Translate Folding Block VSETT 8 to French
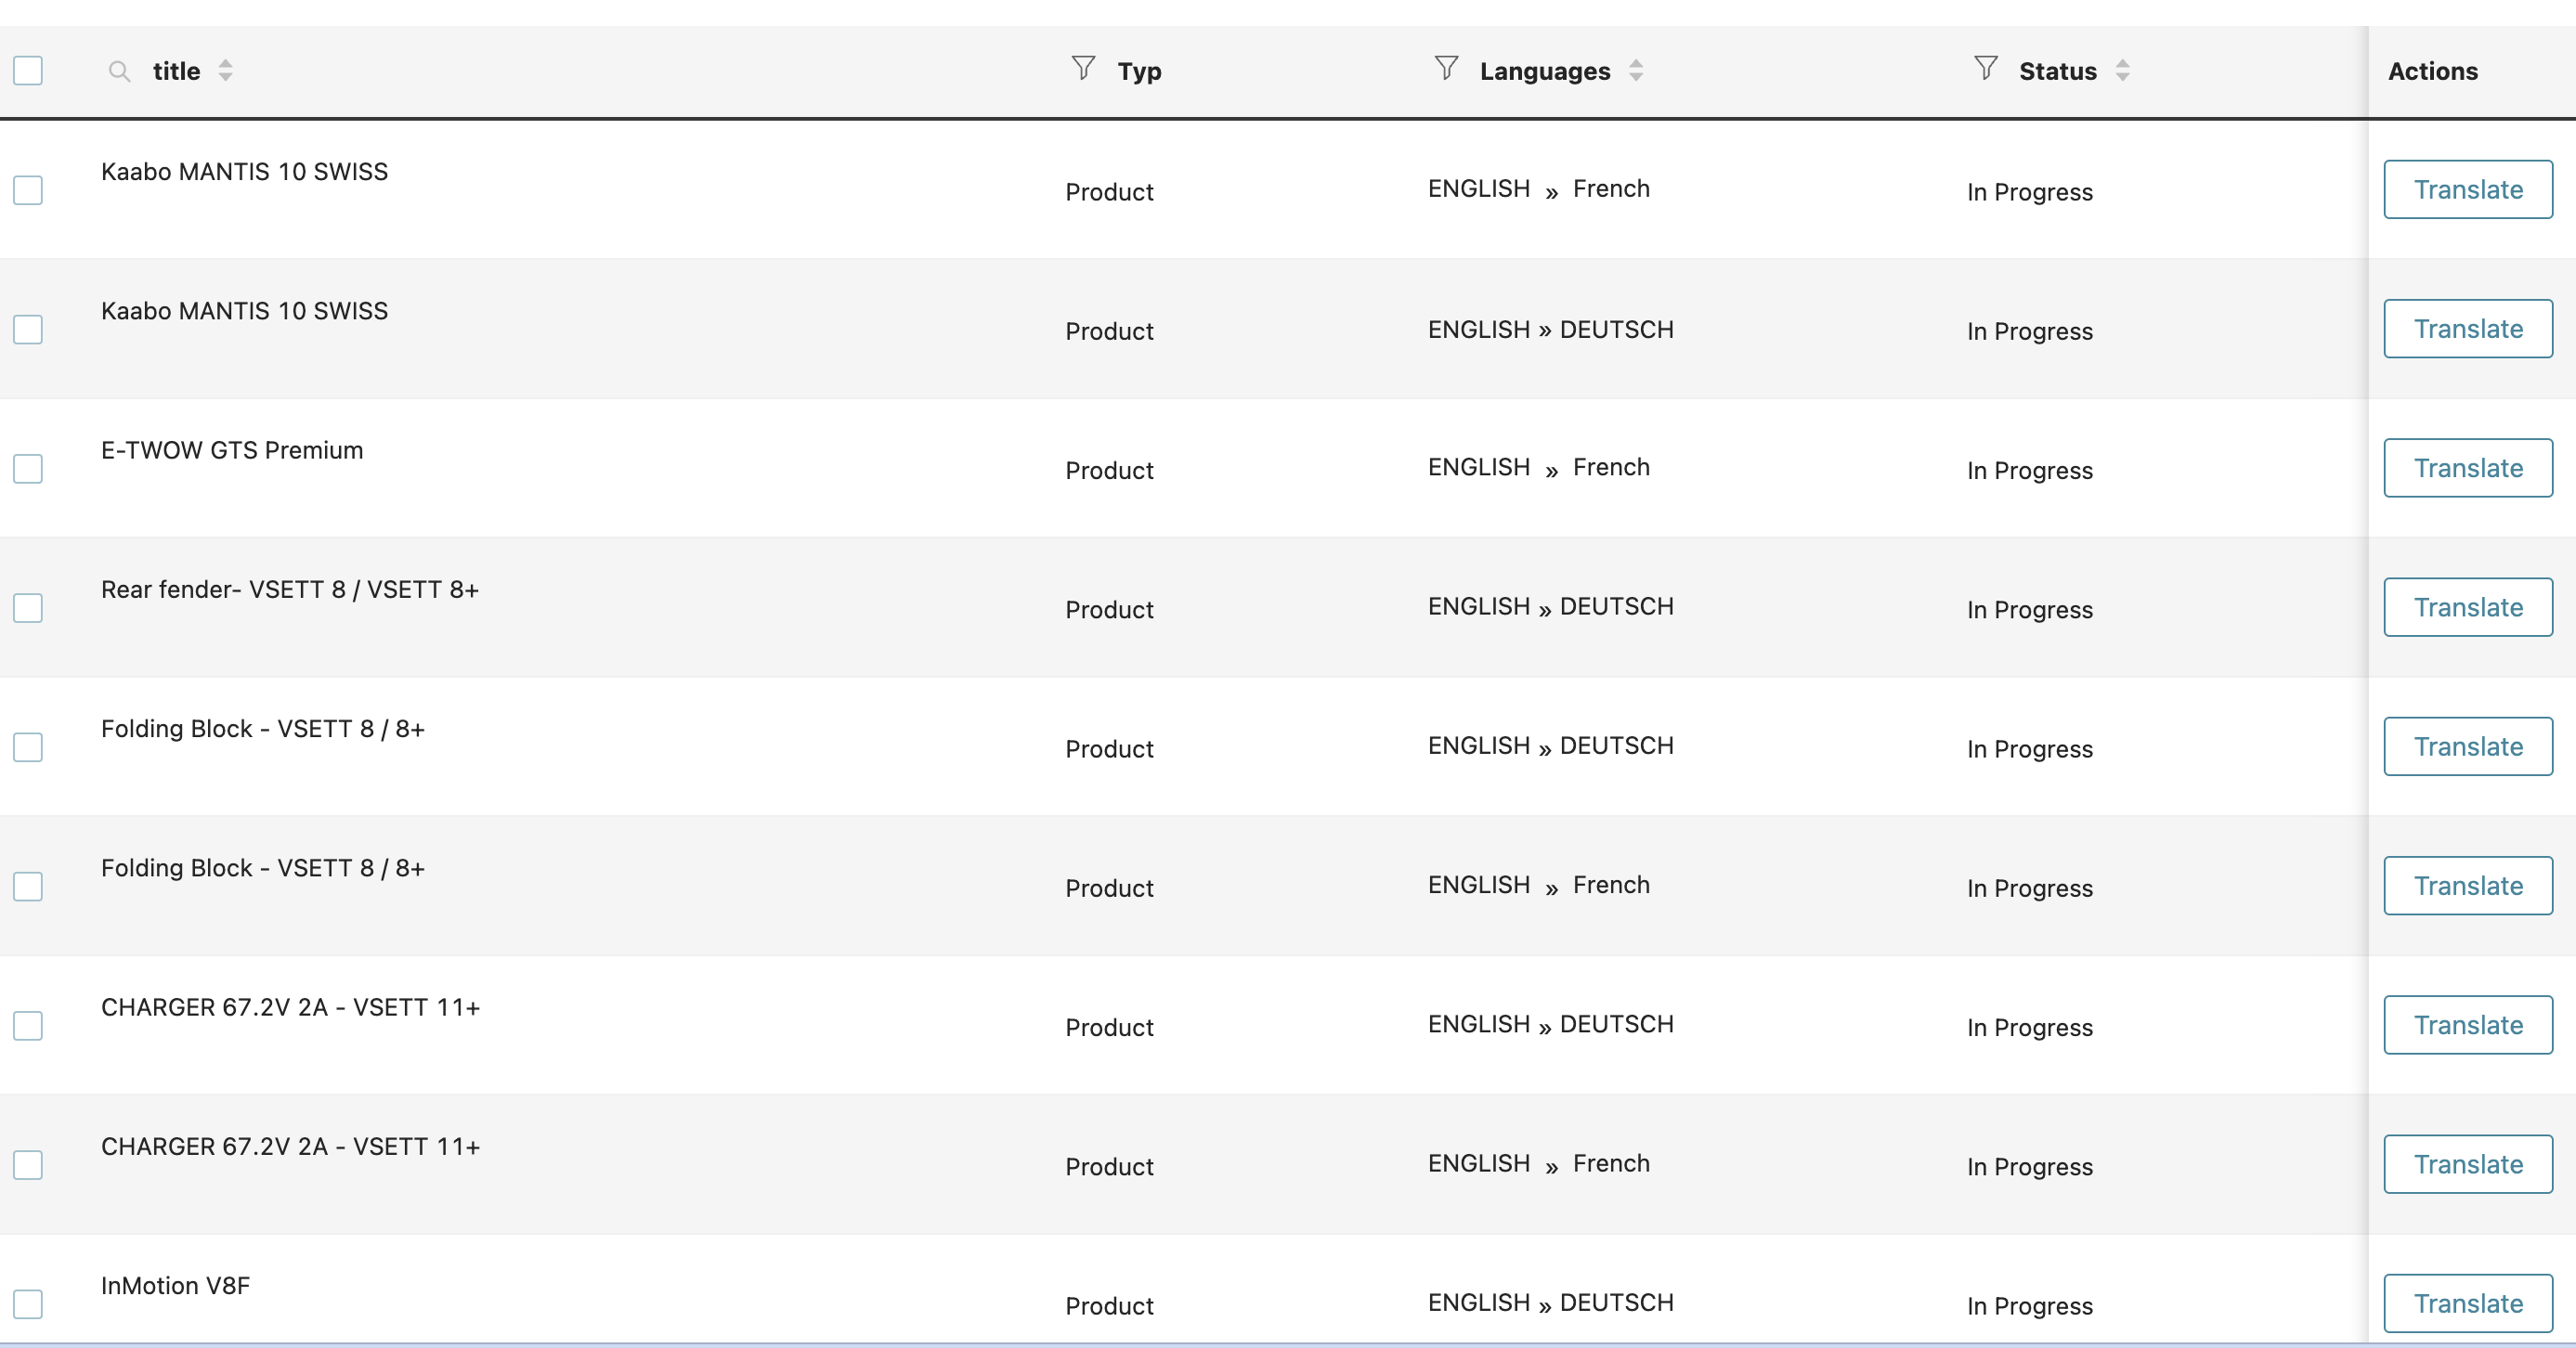This screenshot has height=1348, width=2576. tap(2468, 885)
